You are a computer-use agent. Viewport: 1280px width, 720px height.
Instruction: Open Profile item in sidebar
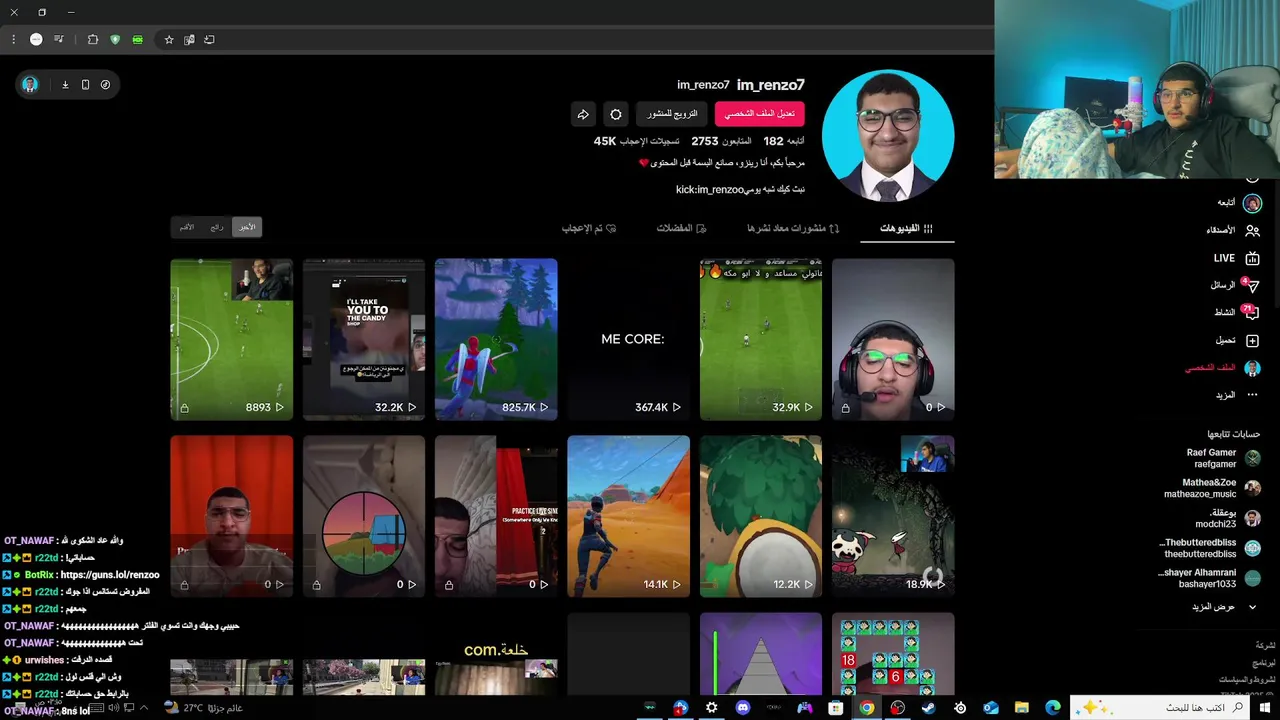[x=1223, y=368]
